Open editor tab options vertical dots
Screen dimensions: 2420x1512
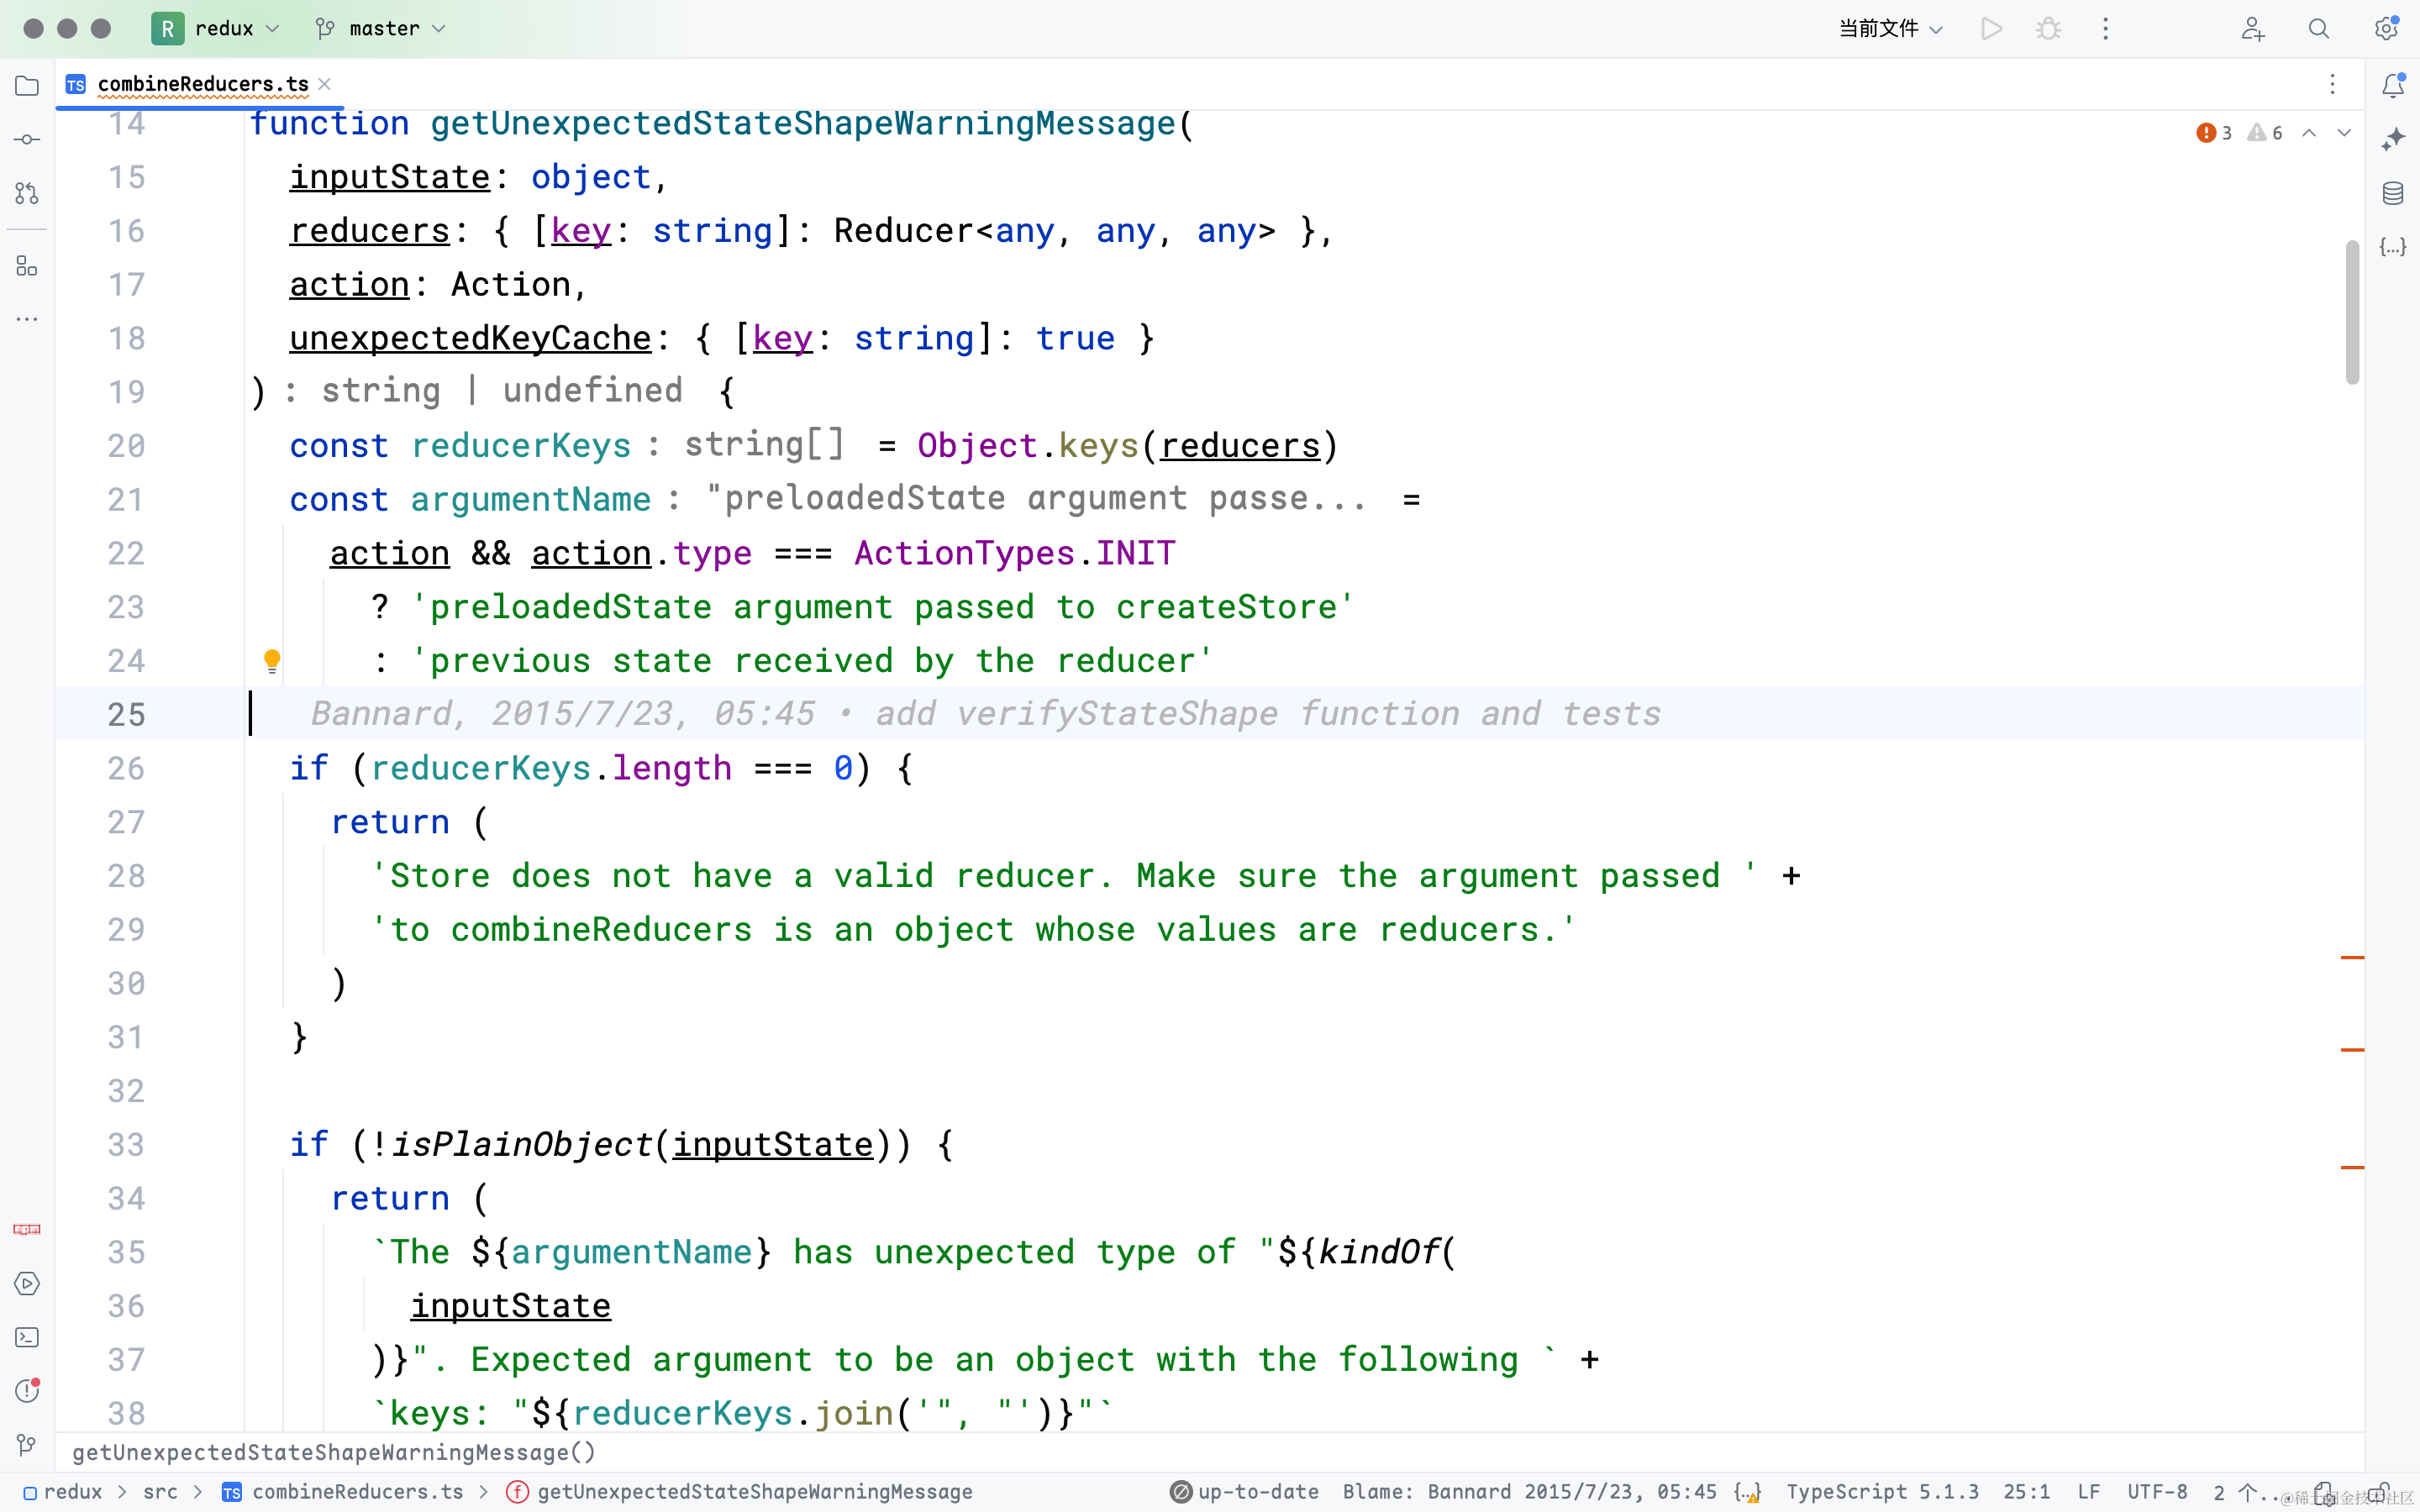[2332, 84]
